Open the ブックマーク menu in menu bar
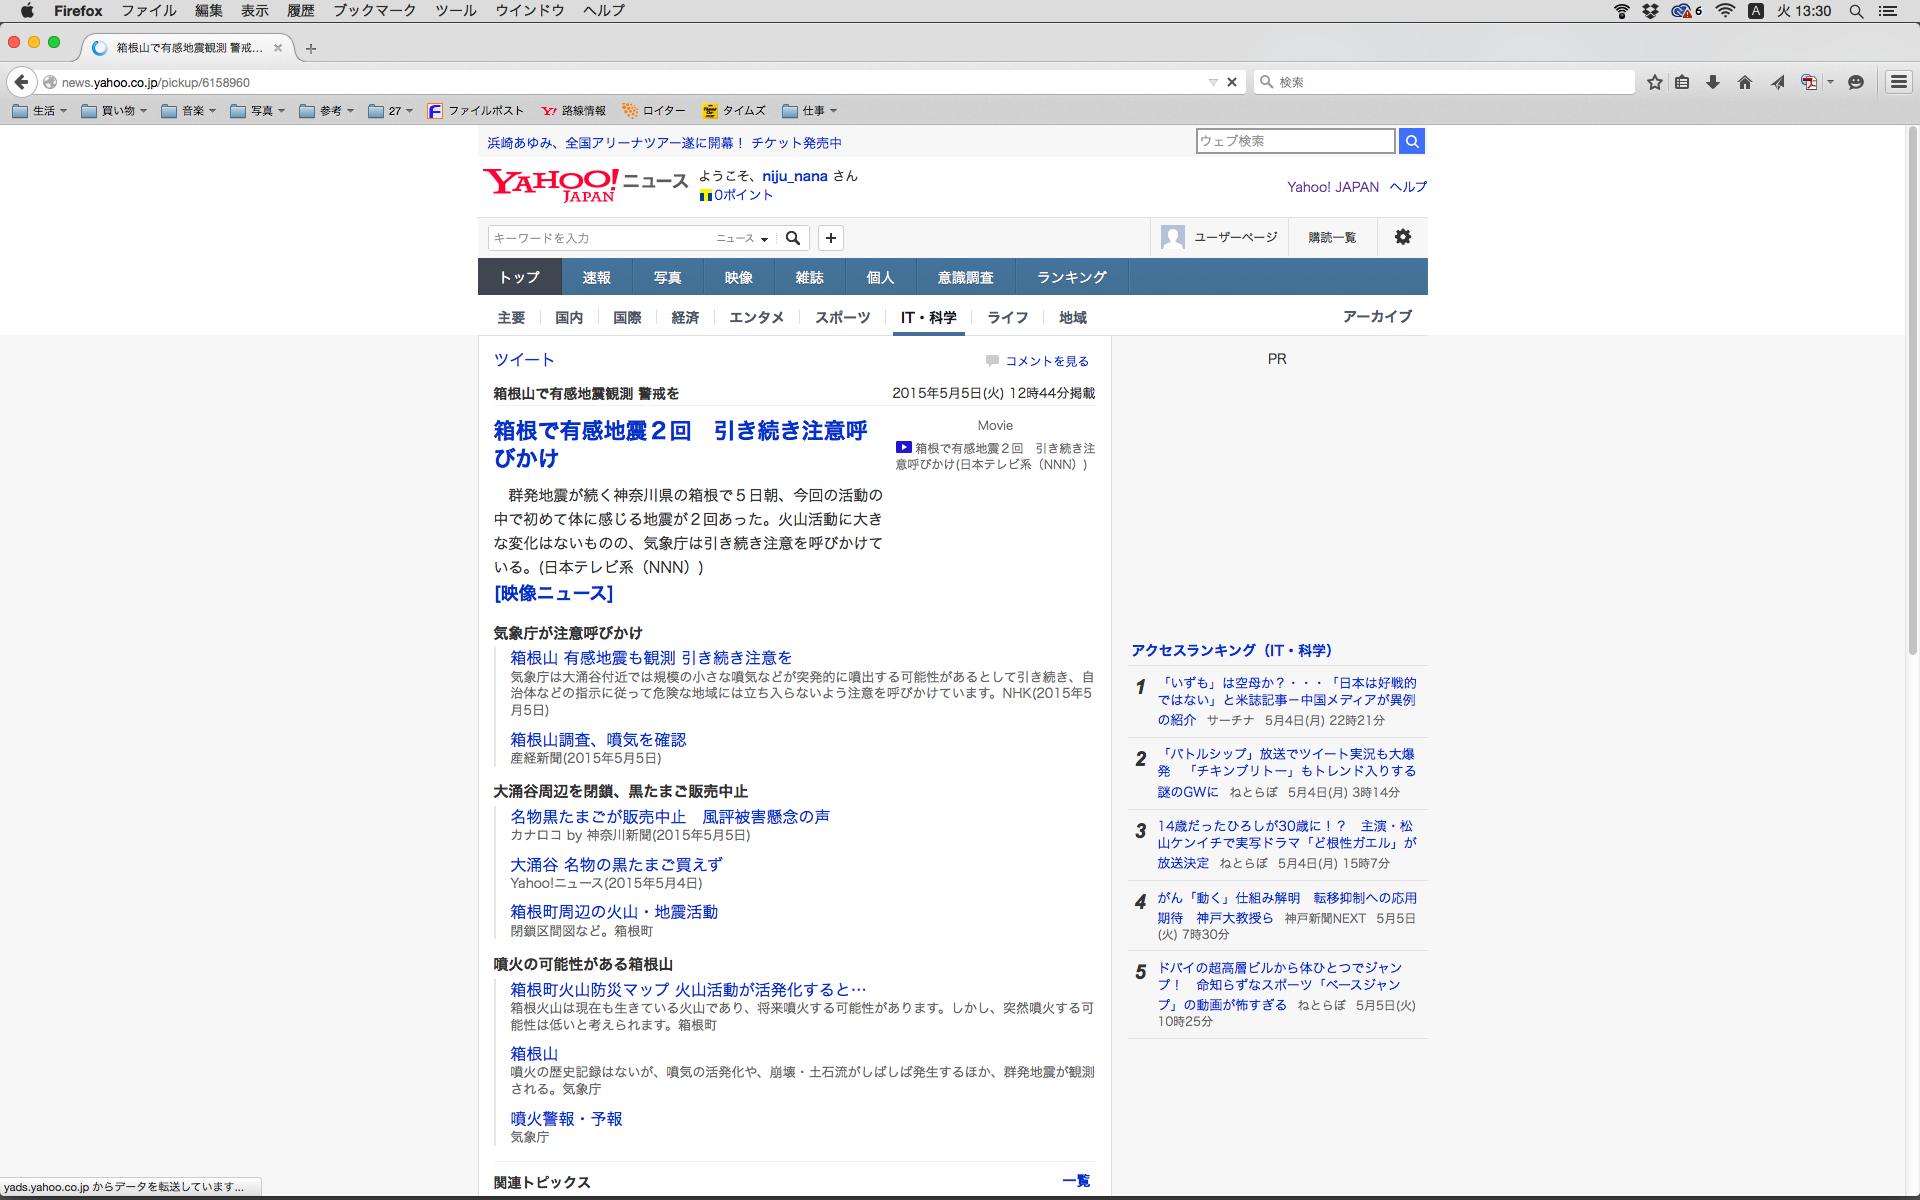This screenshot has height=1200, width=1920. coord(374,11)
